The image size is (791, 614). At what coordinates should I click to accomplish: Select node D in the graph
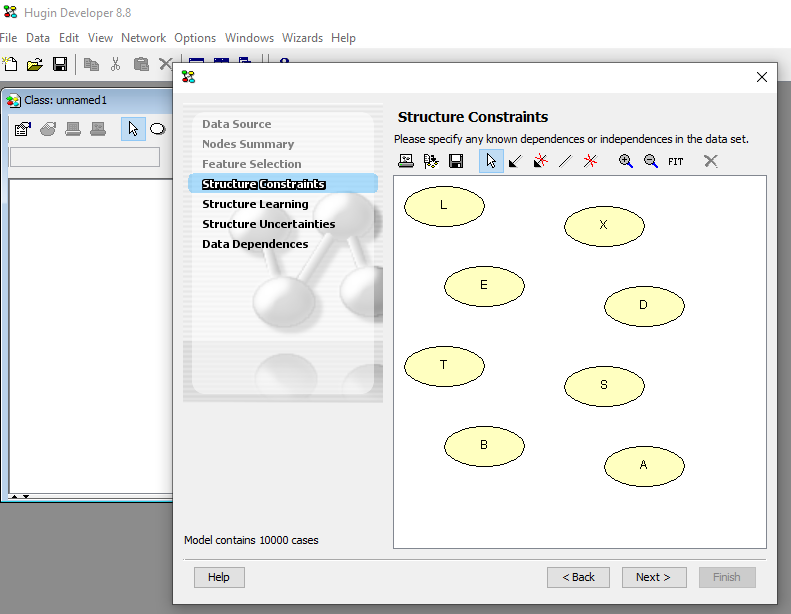click(x=644, y=306)
